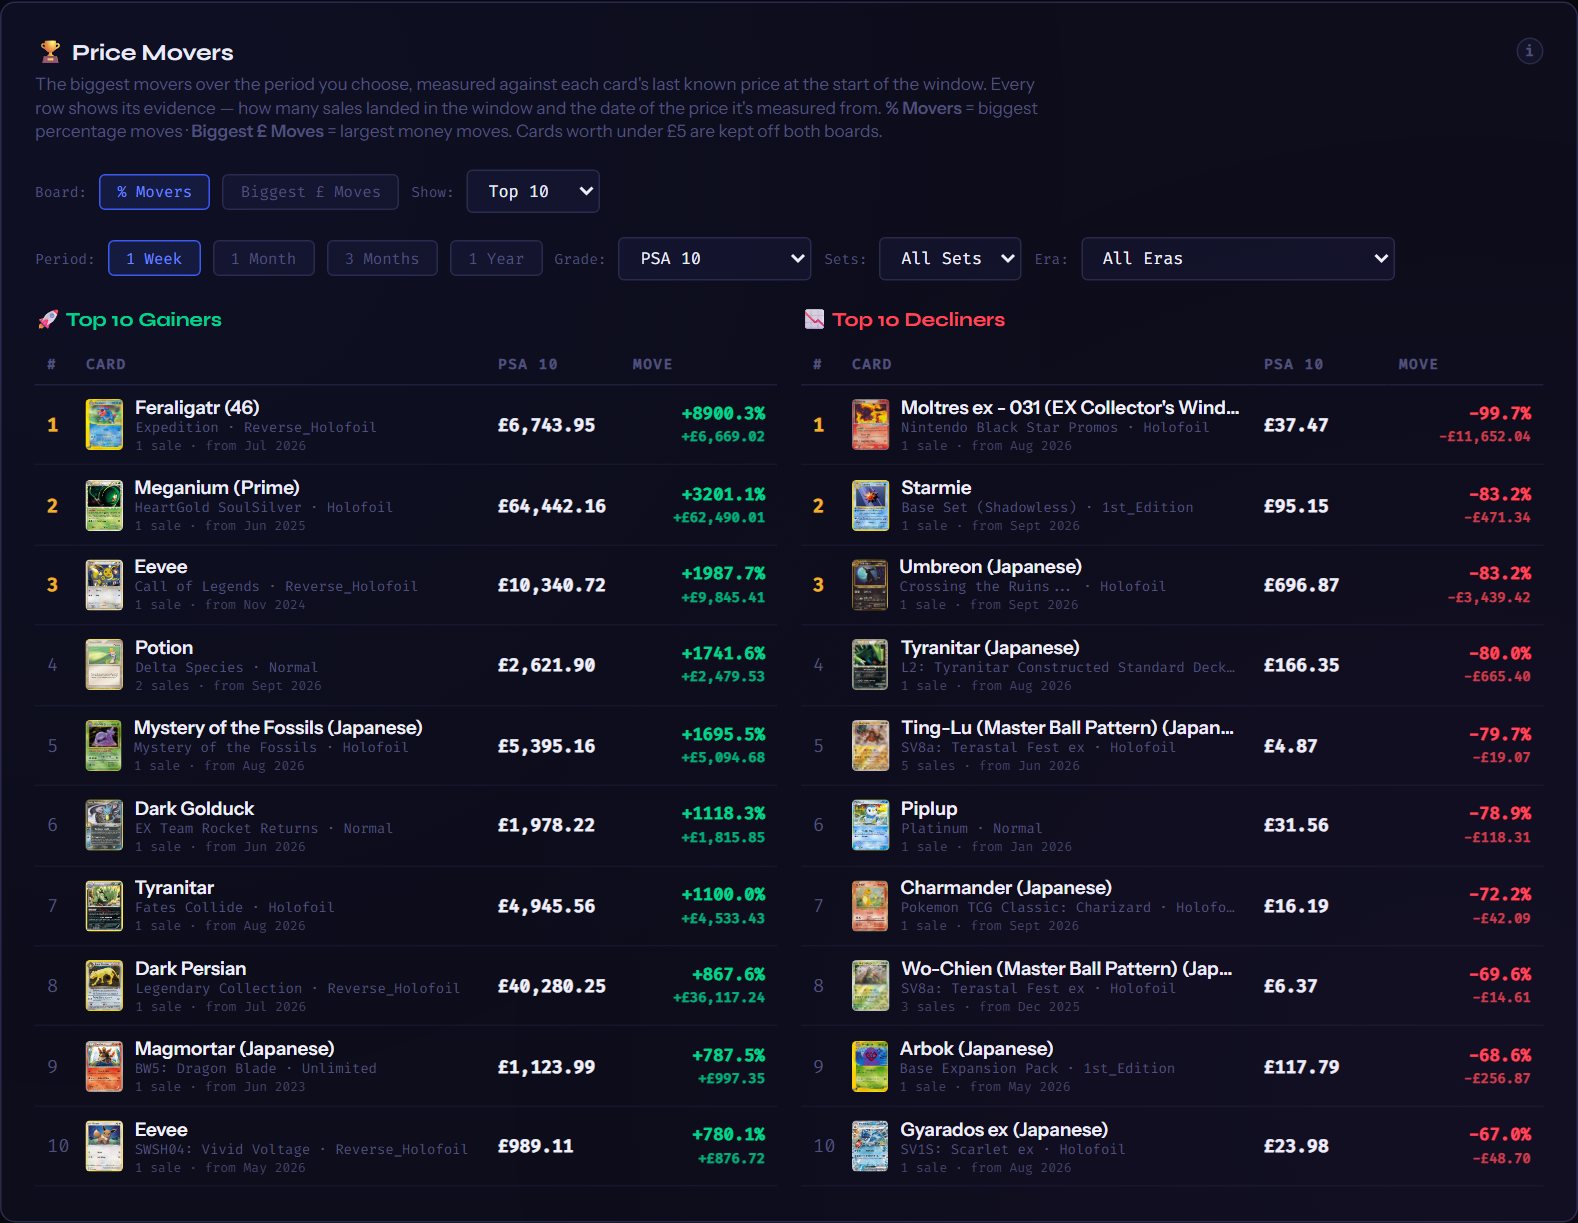The width and height of the screenshot is (1578, 1223).
Task: Open the Gyarados ex (Japanese) card title
Action: 1004,1130
